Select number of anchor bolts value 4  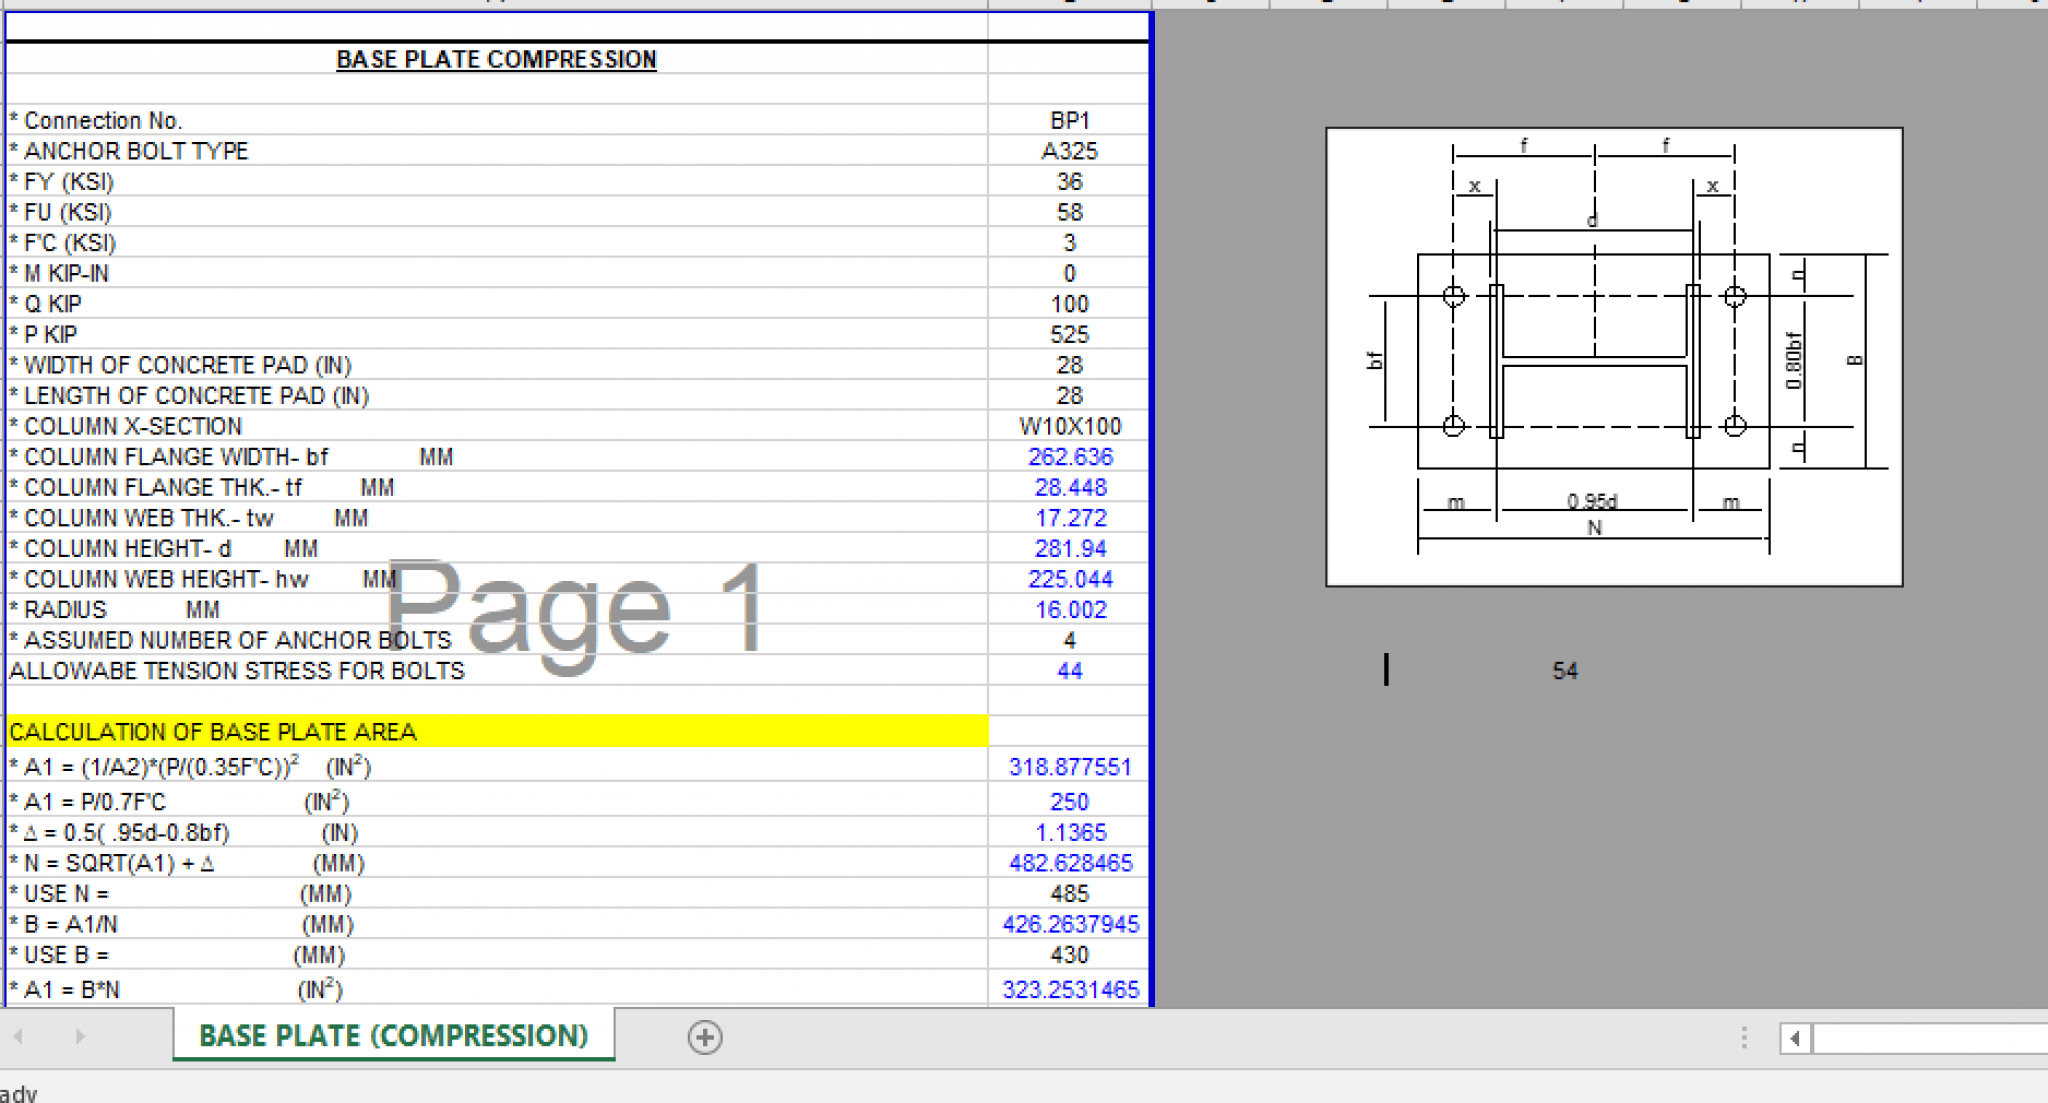(1069, 639)
